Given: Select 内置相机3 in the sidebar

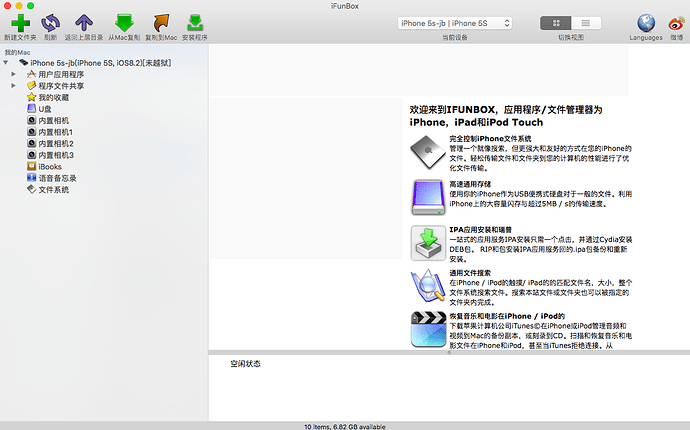Looking at the screenshot, I should [x=56, y=155].
